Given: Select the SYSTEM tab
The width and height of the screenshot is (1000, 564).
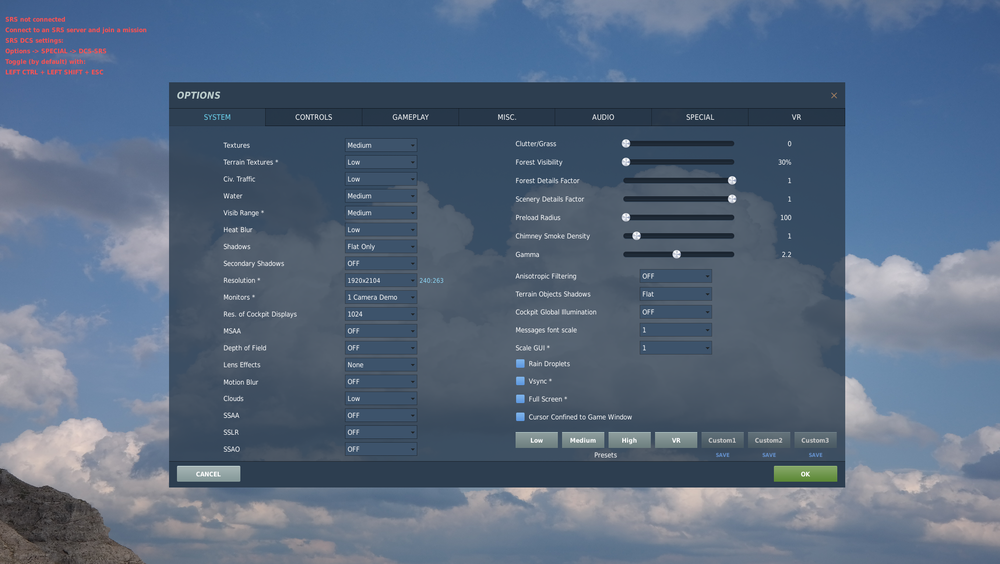Looking at the screenshot, I should pyautogui.click(x=217, y=117).
